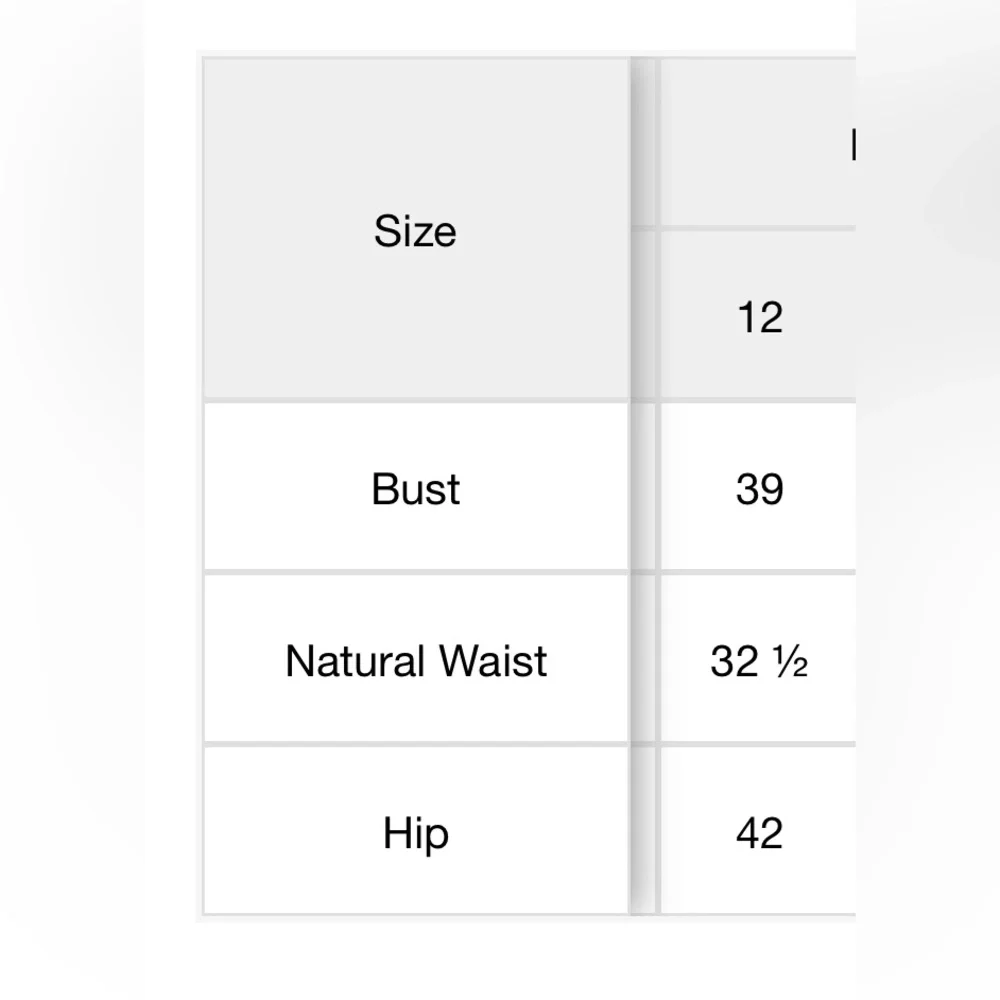Image resolution: width=1000 pixels, height=1000 pixels.
Task: Click the divider next to Natural Waist row
Action: coord(643,659)
